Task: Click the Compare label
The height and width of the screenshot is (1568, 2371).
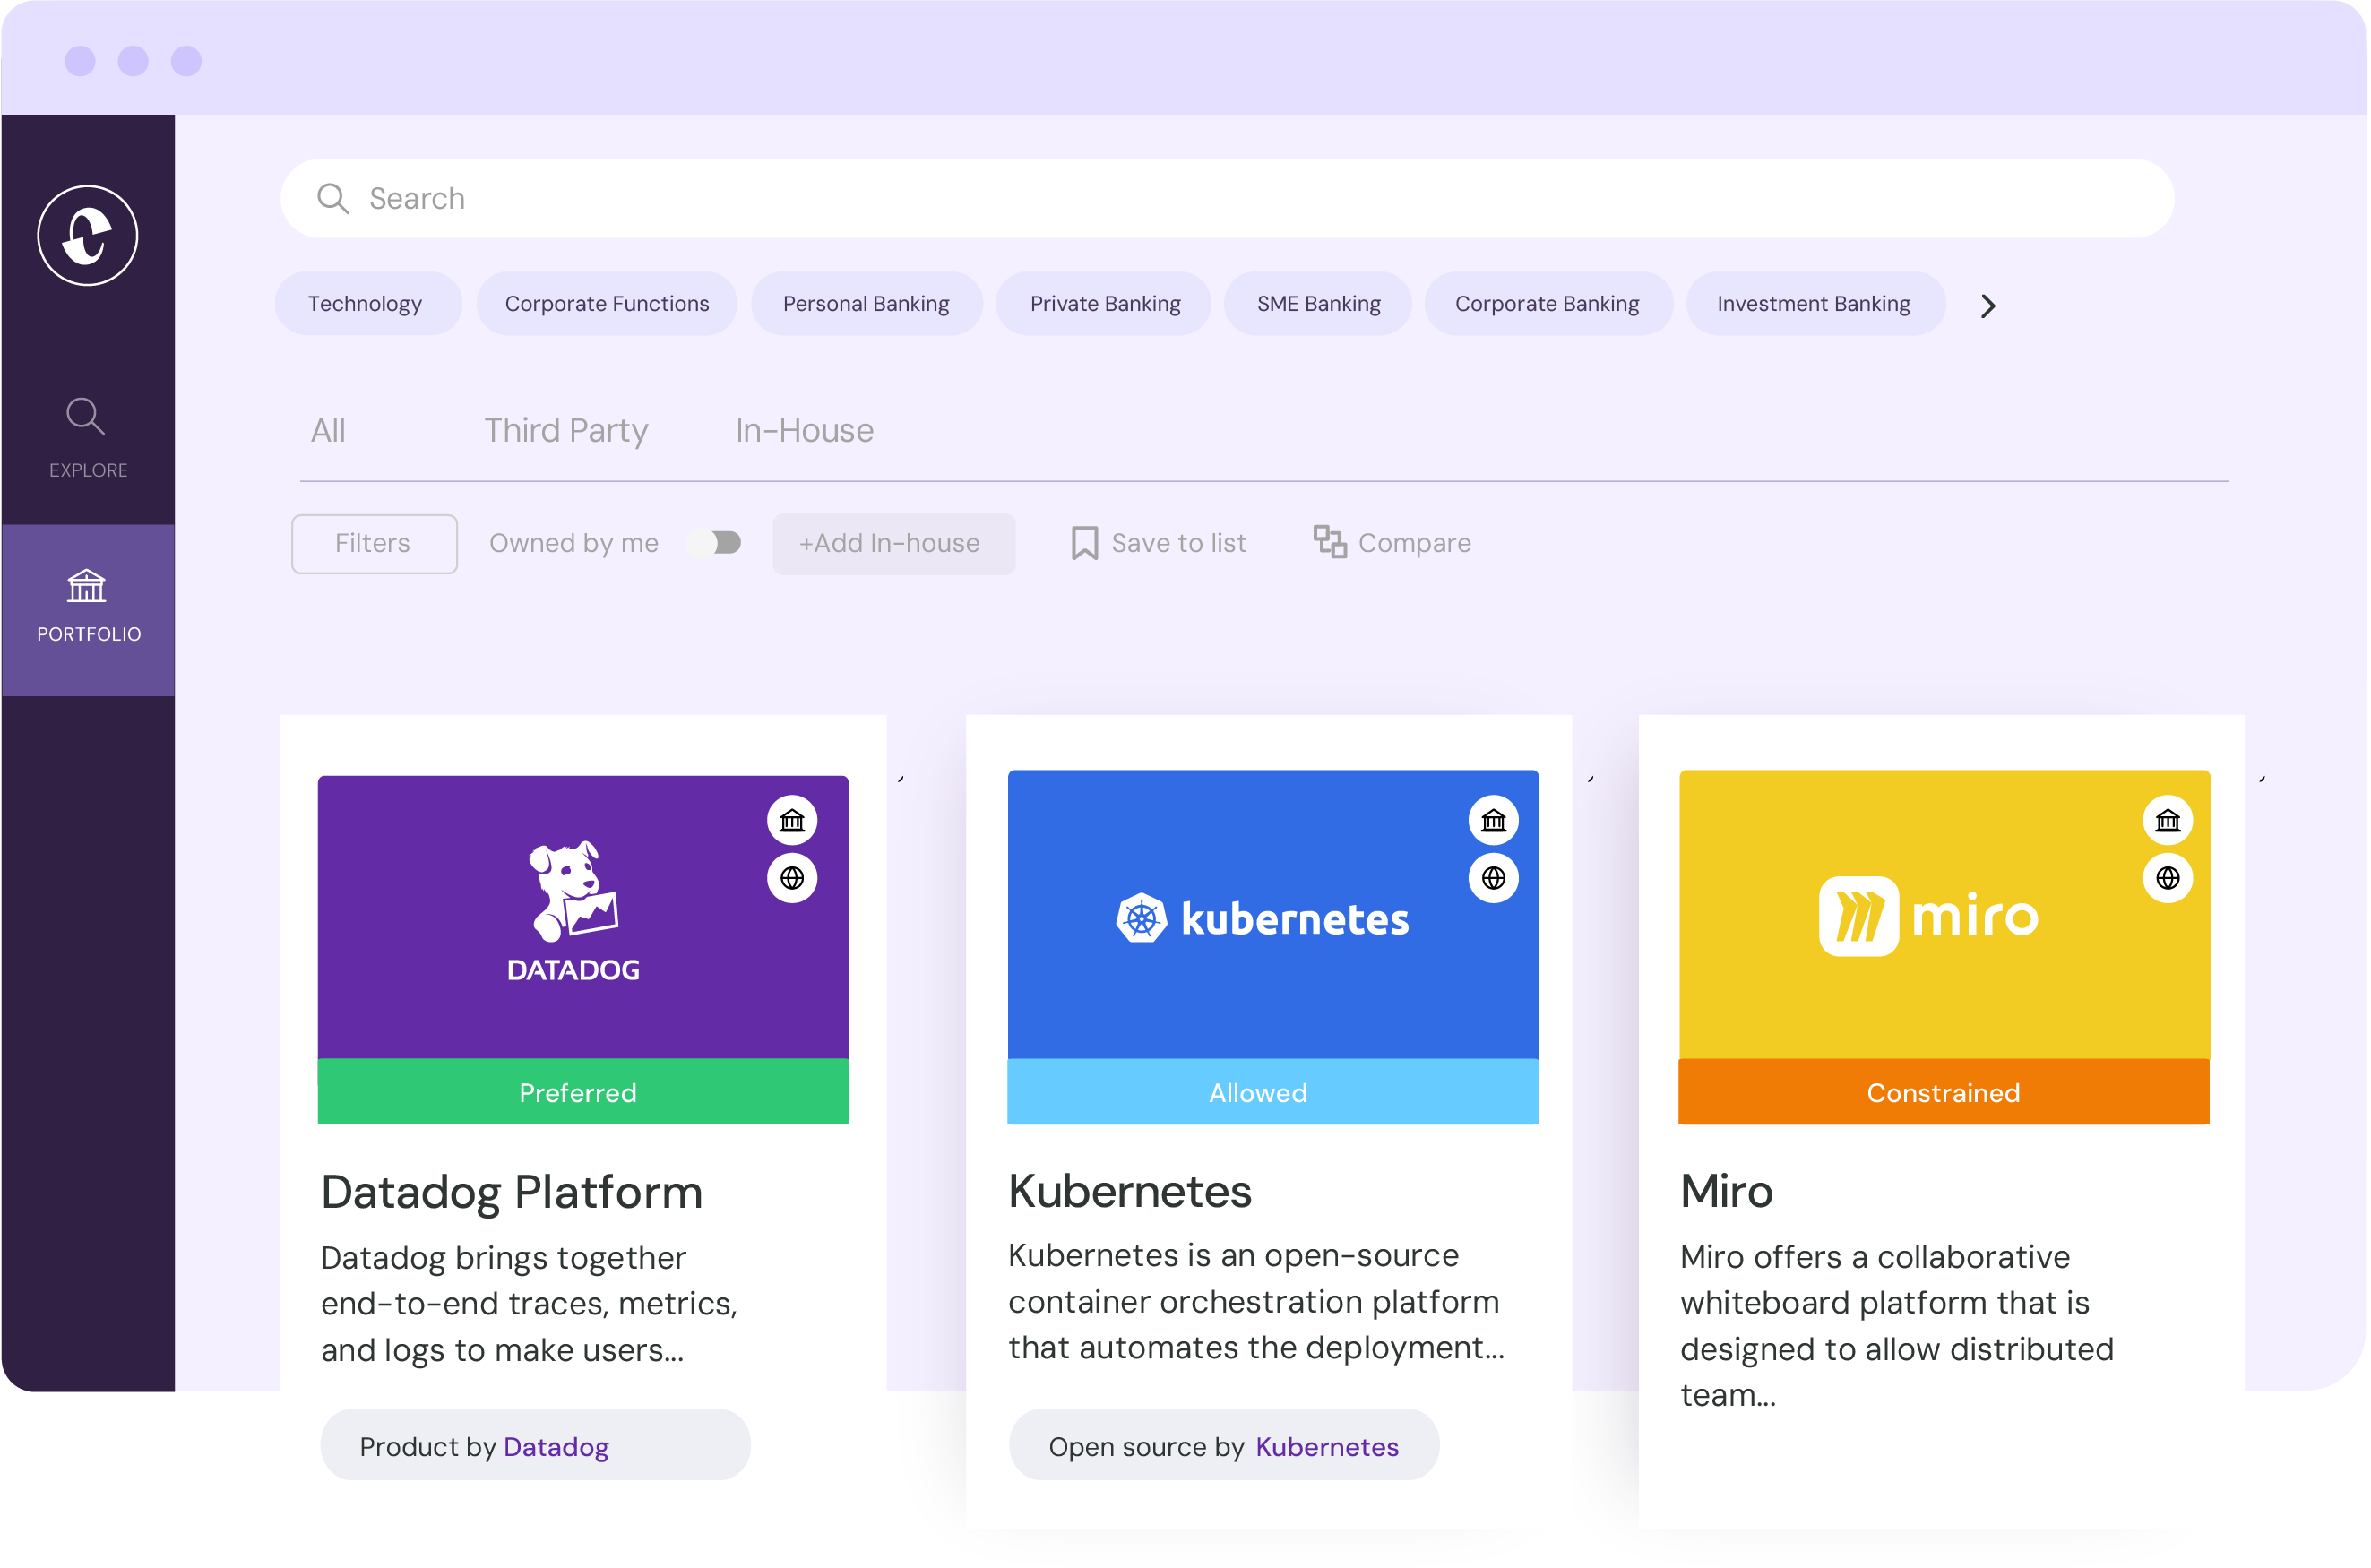Action: [x=1415, y=543]
